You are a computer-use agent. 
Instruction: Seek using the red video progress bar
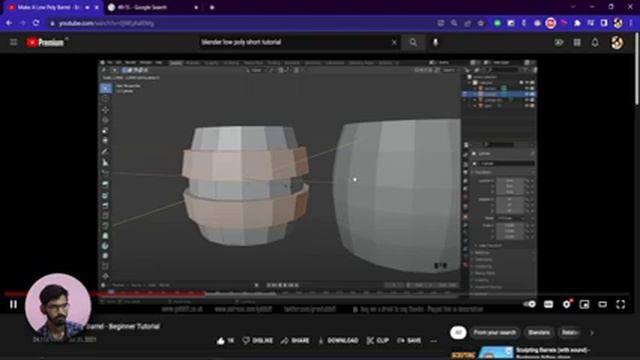click(317, 293)
